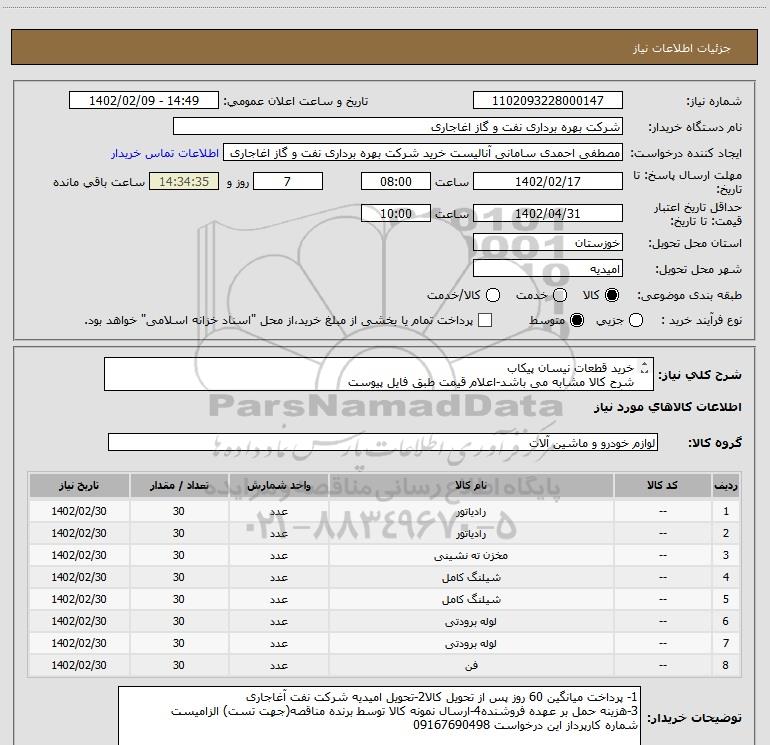Click the date 1402/02/30 in row 8

pos(79,665)
